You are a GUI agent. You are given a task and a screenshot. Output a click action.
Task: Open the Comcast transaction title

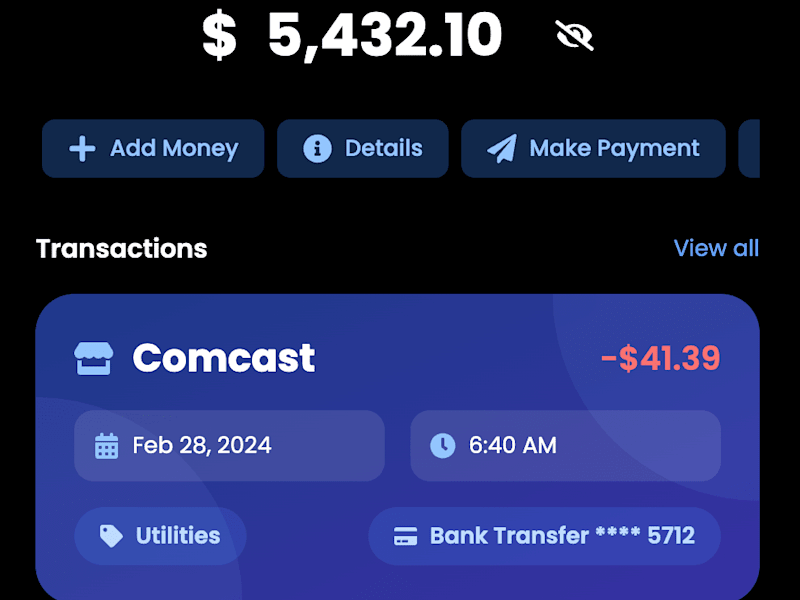223,358
